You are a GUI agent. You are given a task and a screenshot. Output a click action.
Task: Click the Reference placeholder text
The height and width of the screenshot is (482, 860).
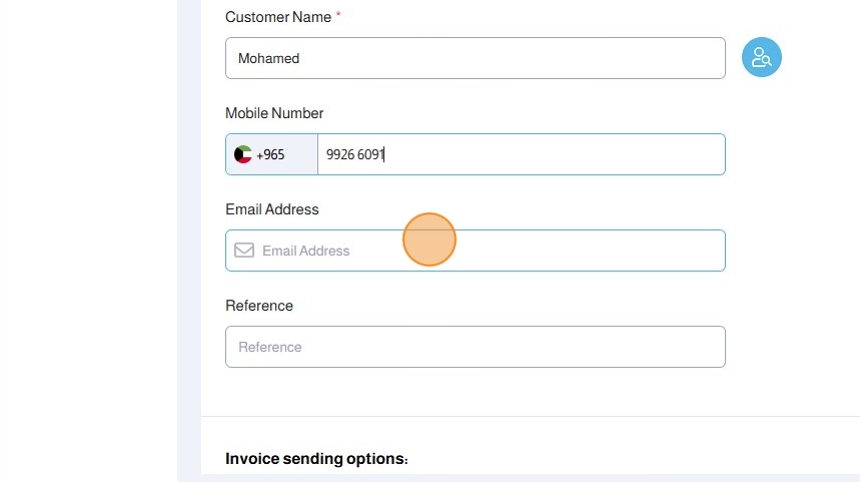click(x=270, y=347)
